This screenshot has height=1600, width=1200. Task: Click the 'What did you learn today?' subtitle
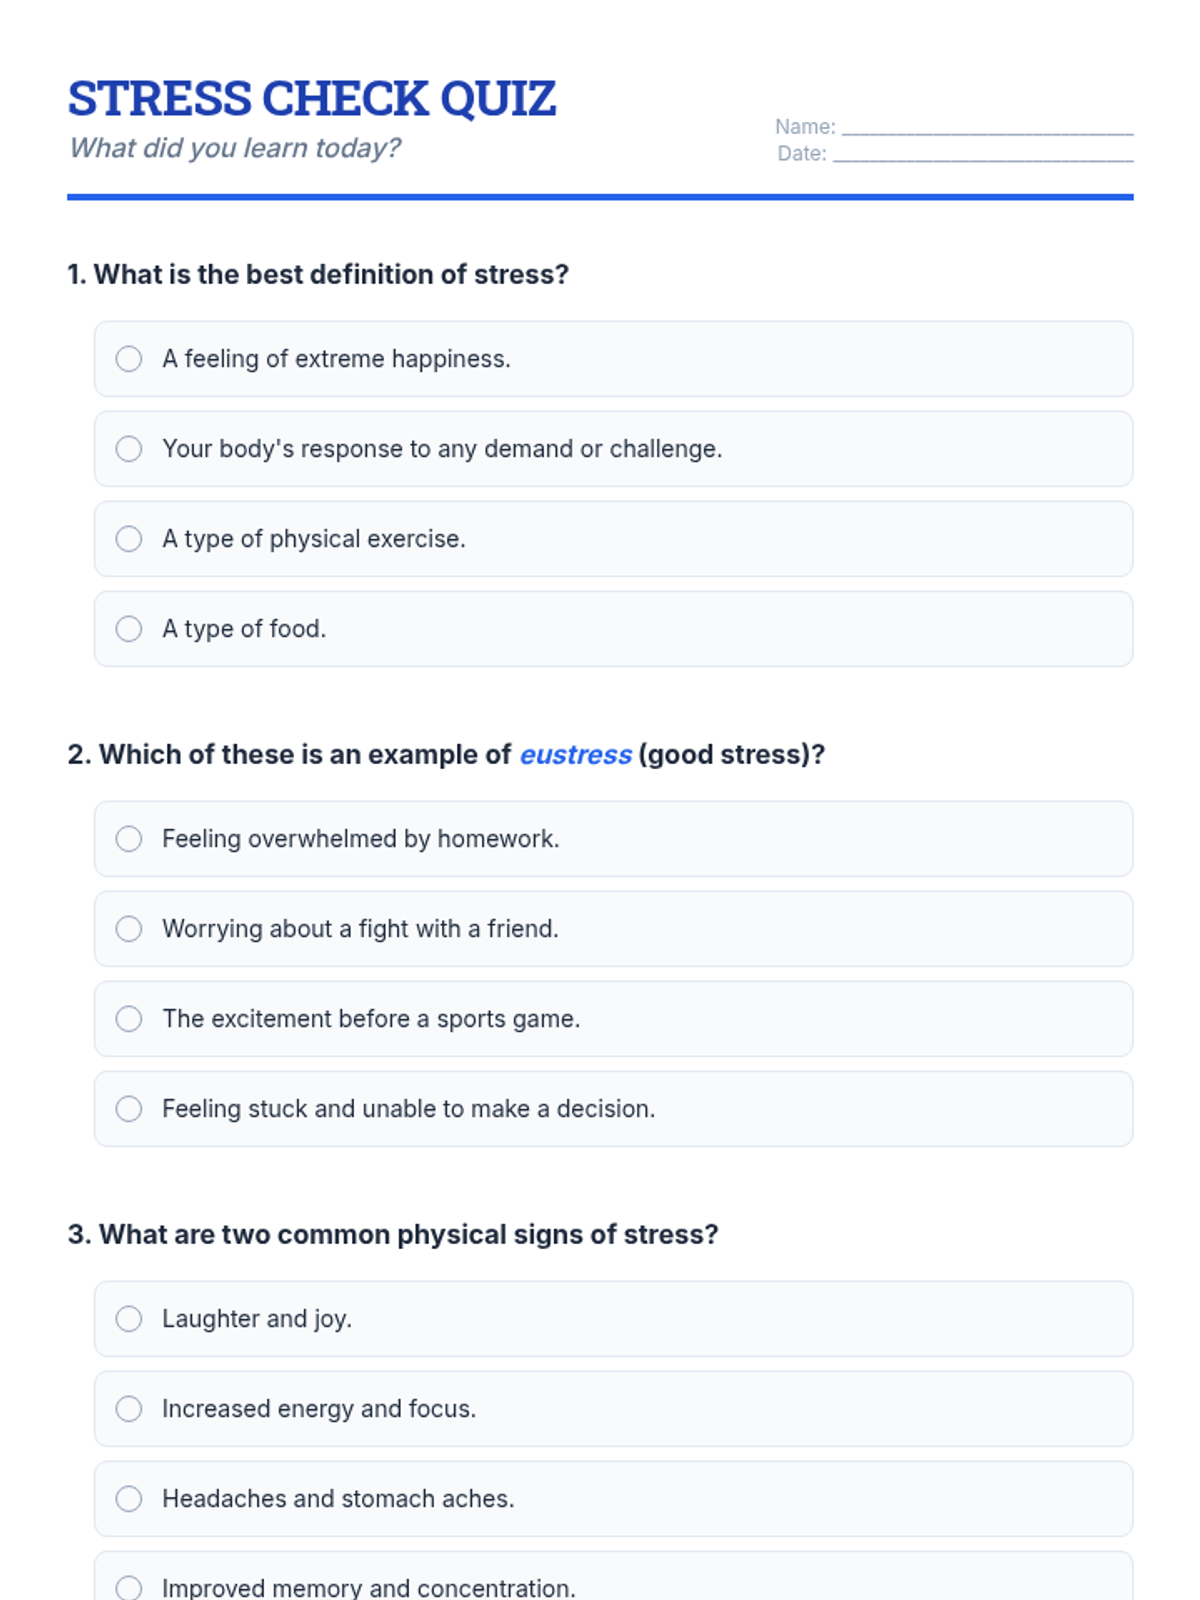click(235, 148)
